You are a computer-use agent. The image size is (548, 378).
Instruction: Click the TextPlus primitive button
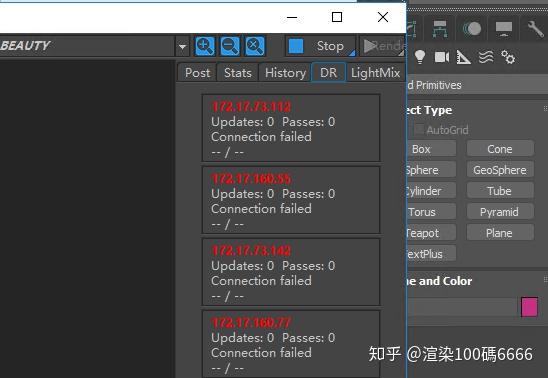[431, 254]
